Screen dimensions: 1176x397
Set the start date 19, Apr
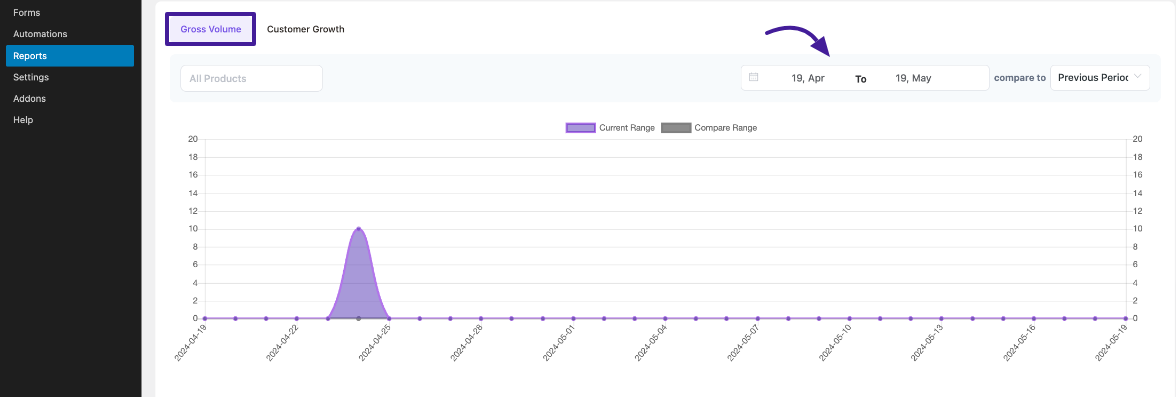pyautogui.click(x=808, y=78)
